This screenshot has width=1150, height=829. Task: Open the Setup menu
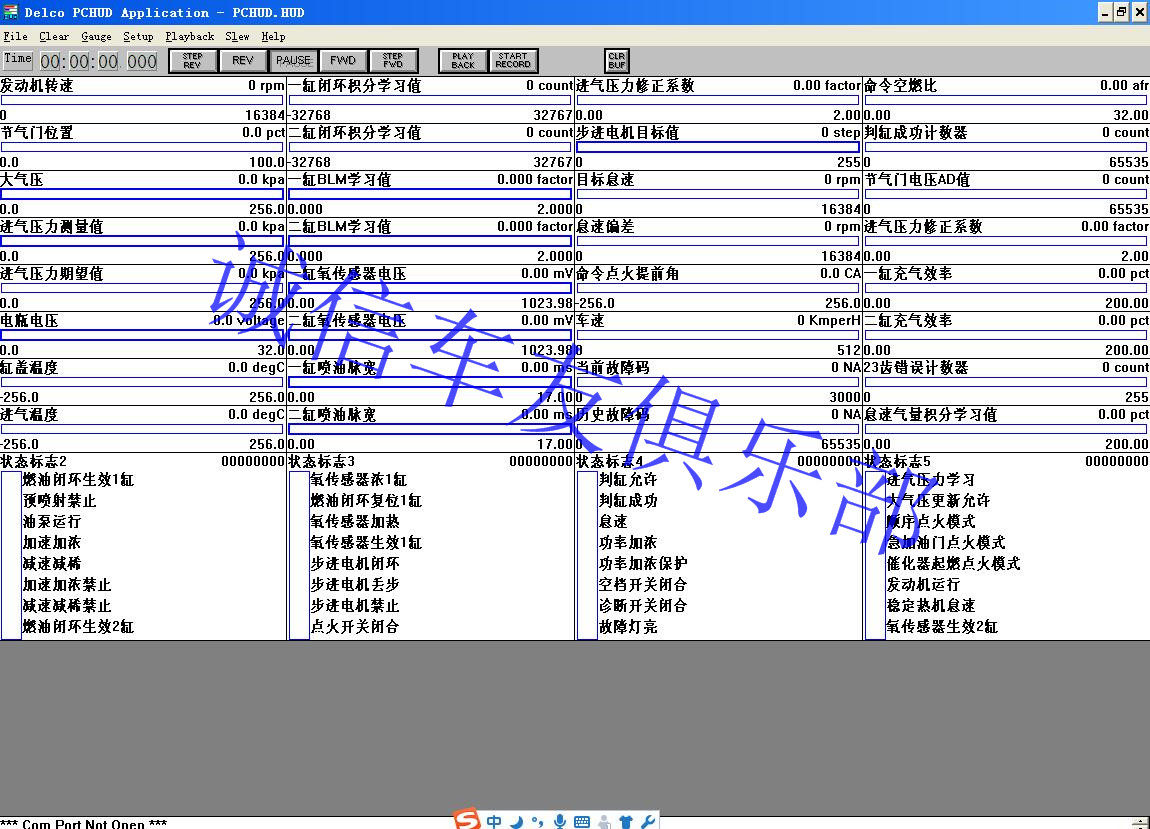(138, 36)
